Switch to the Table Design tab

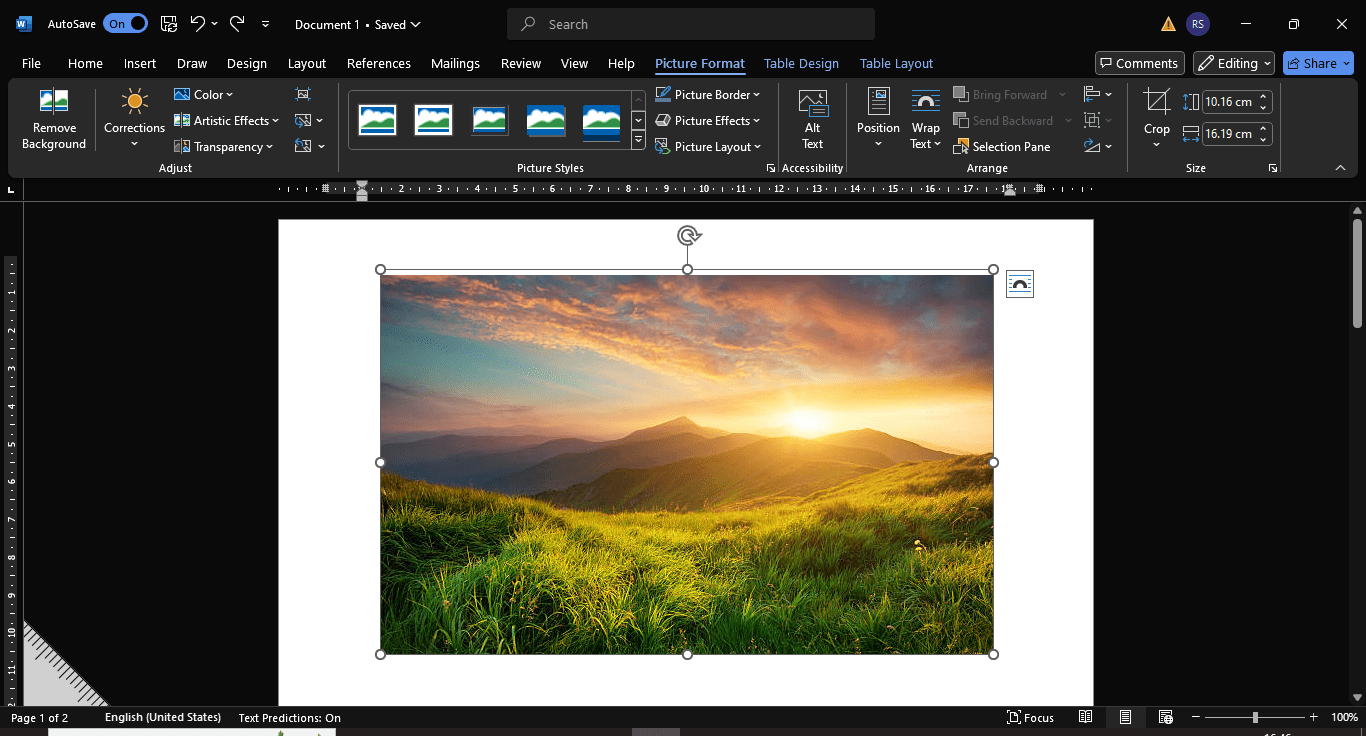click(x=801, y=63)
